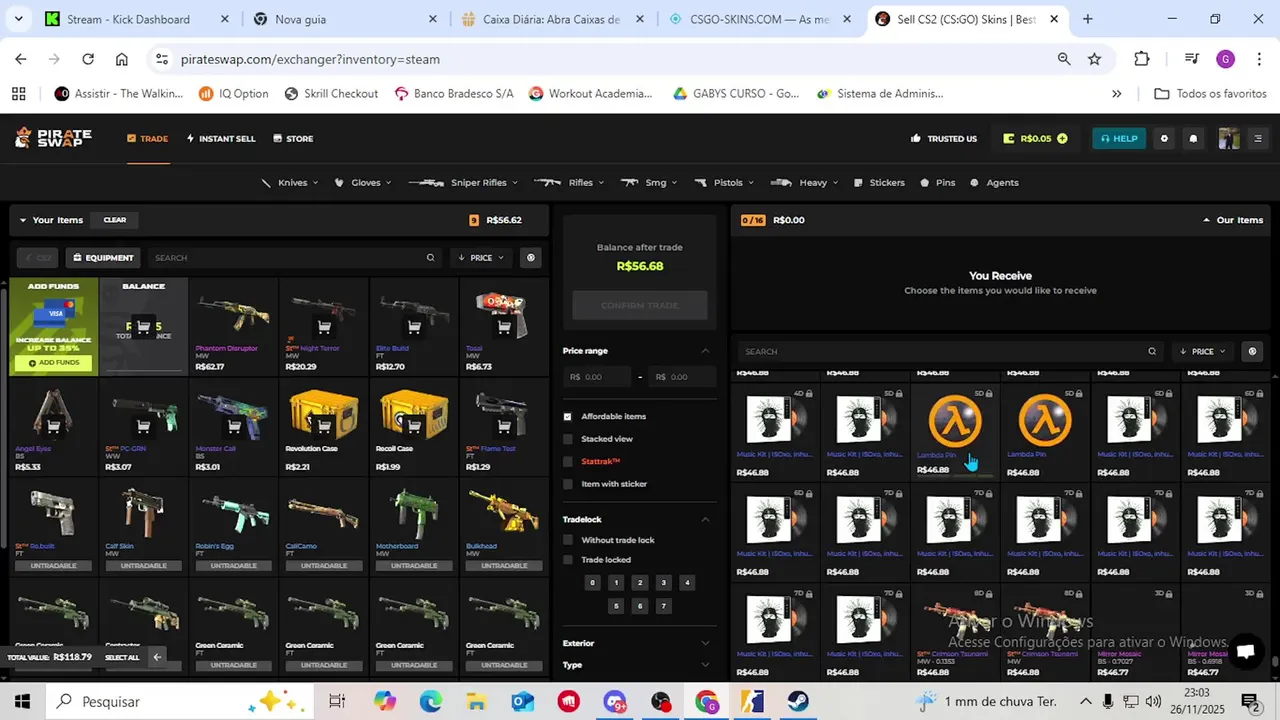The width and height of the screenshot is (1280, 720).
Task: Reload the browser page
Action: point(88,59)
